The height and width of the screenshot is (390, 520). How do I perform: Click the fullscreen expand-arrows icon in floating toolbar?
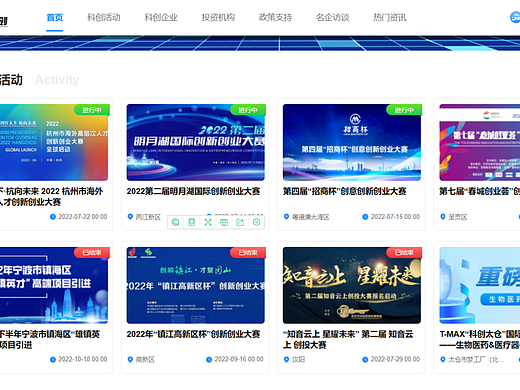click(208, 222)
